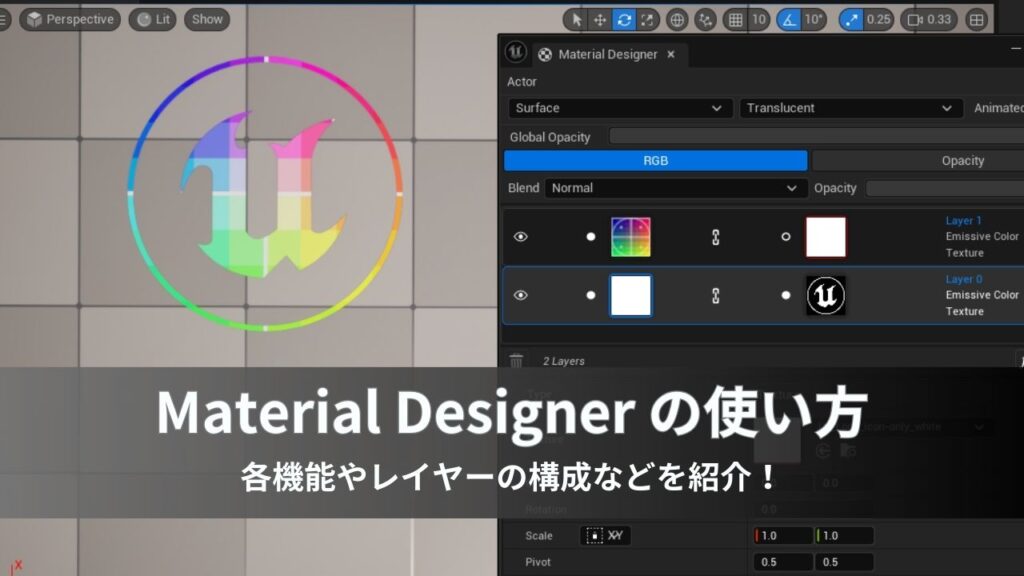The width and height of the screenshot is (1024, 576).
Task: Select the Scale tool
Action: tap(646, 18)
